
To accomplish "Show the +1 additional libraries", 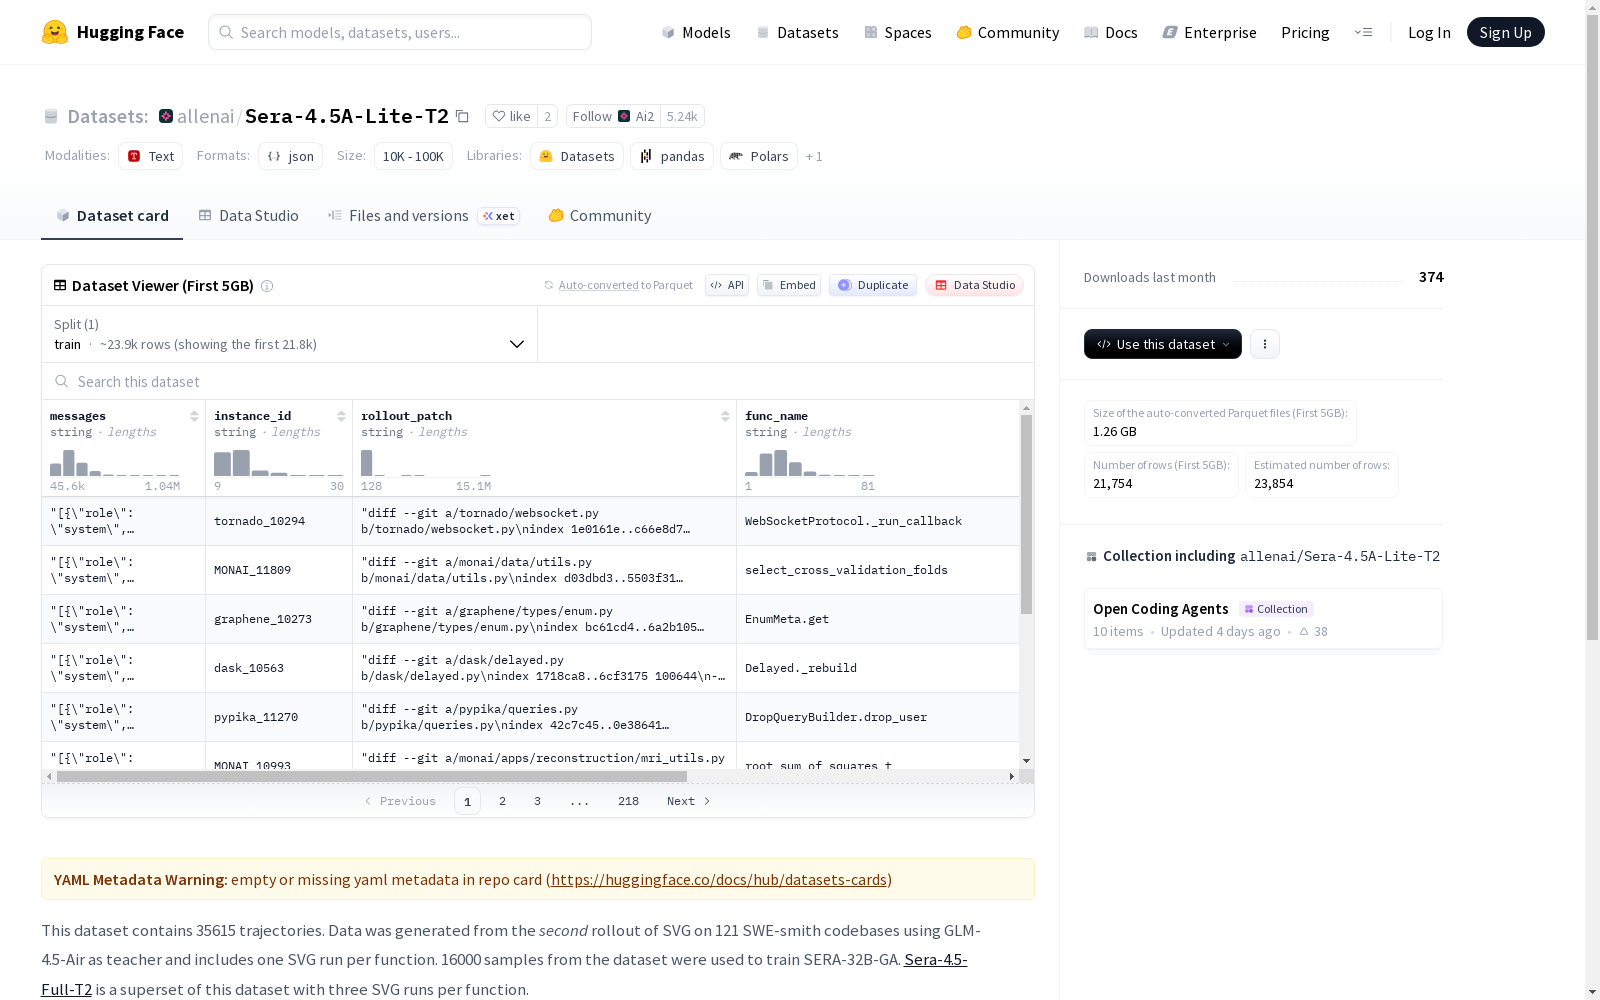I will pyautogui.click(x=814, y=156).
